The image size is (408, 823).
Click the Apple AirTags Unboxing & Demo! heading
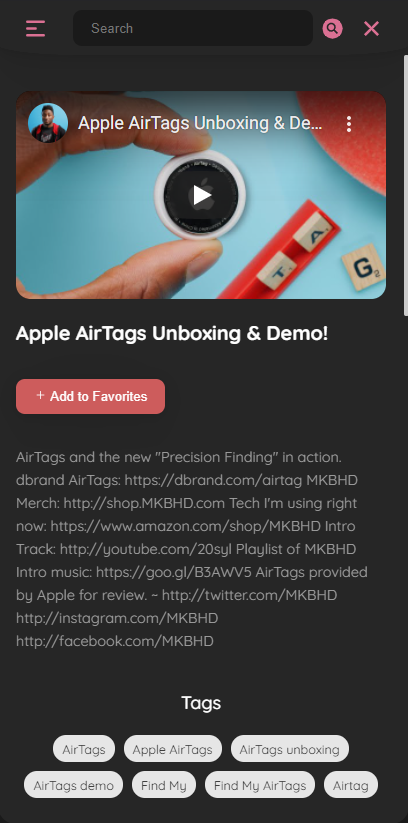(x=172, y=333)
